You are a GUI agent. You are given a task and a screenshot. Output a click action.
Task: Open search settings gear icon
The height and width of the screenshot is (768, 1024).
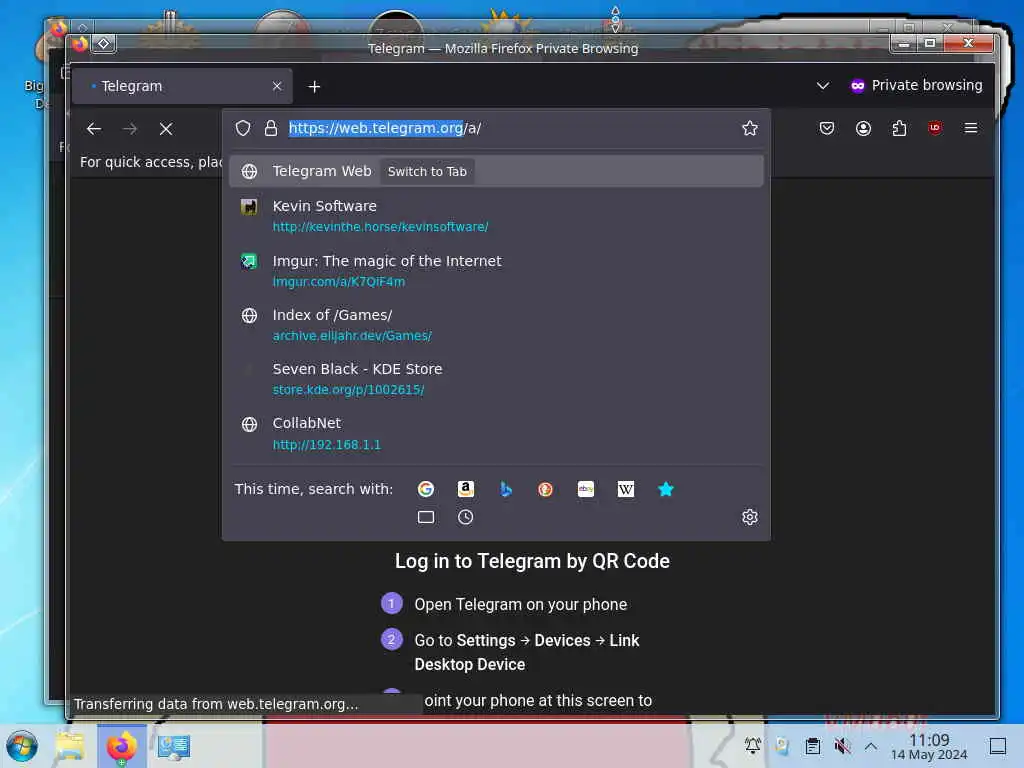[750, 517]
